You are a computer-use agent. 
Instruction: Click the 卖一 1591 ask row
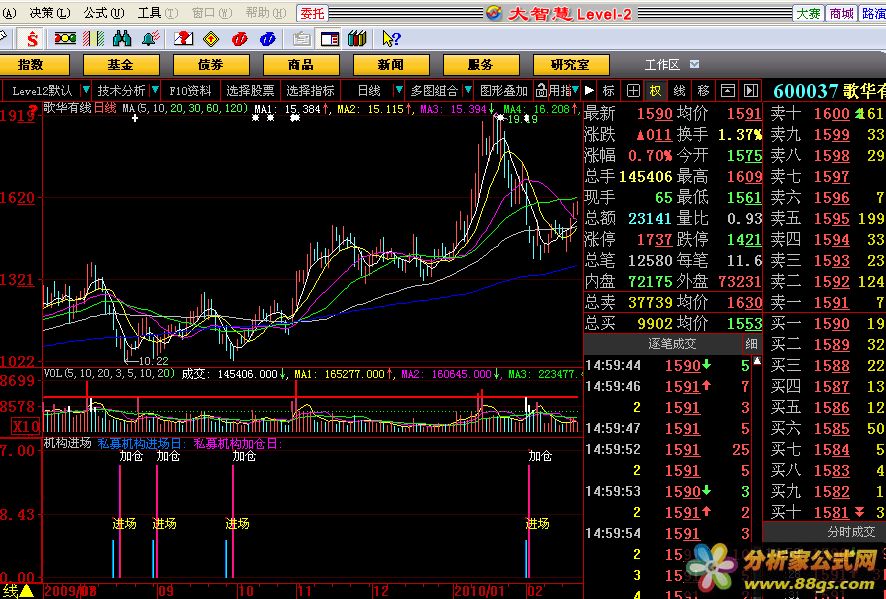(x=824, y=303)
